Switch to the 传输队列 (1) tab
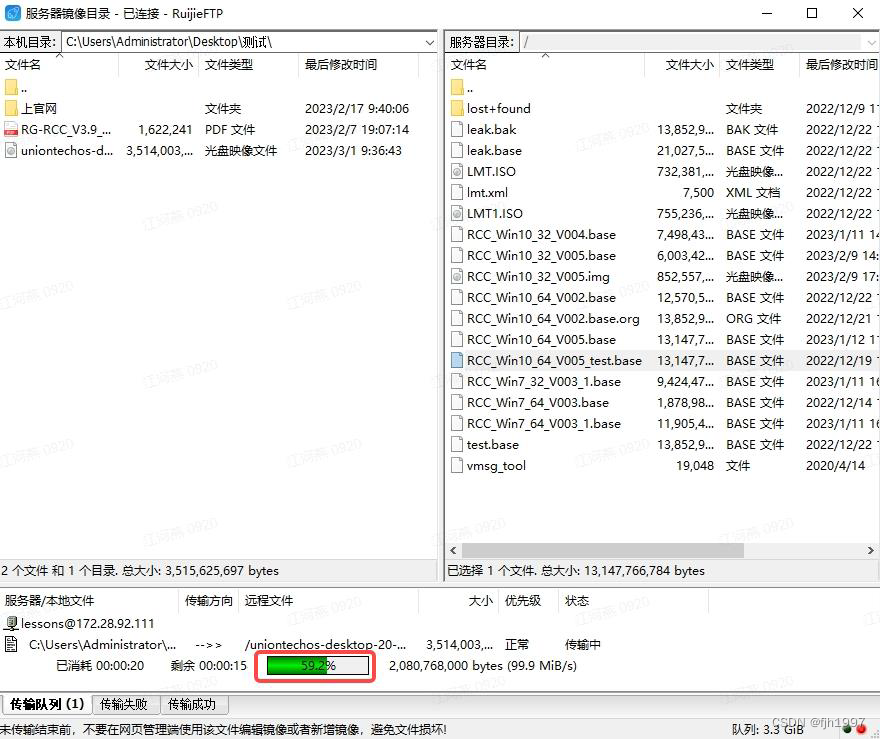Viewport: 880px width, 739px height. click(x=47, y=704)
